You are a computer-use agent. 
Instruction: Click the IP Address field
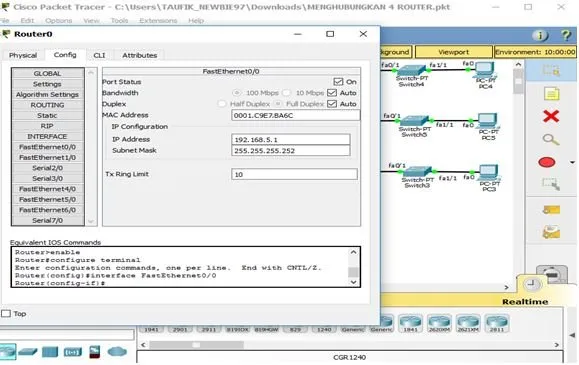[x=291, y=140]
